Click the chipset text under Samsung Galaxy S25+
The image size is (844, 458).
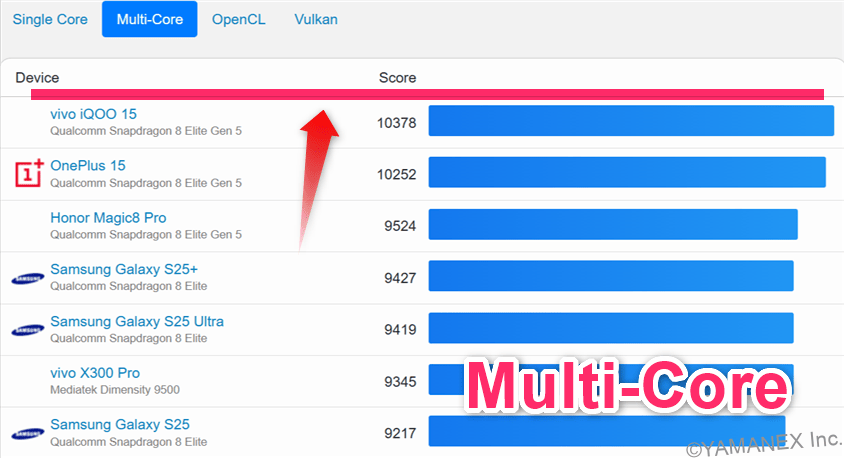(x=129, y=286)
